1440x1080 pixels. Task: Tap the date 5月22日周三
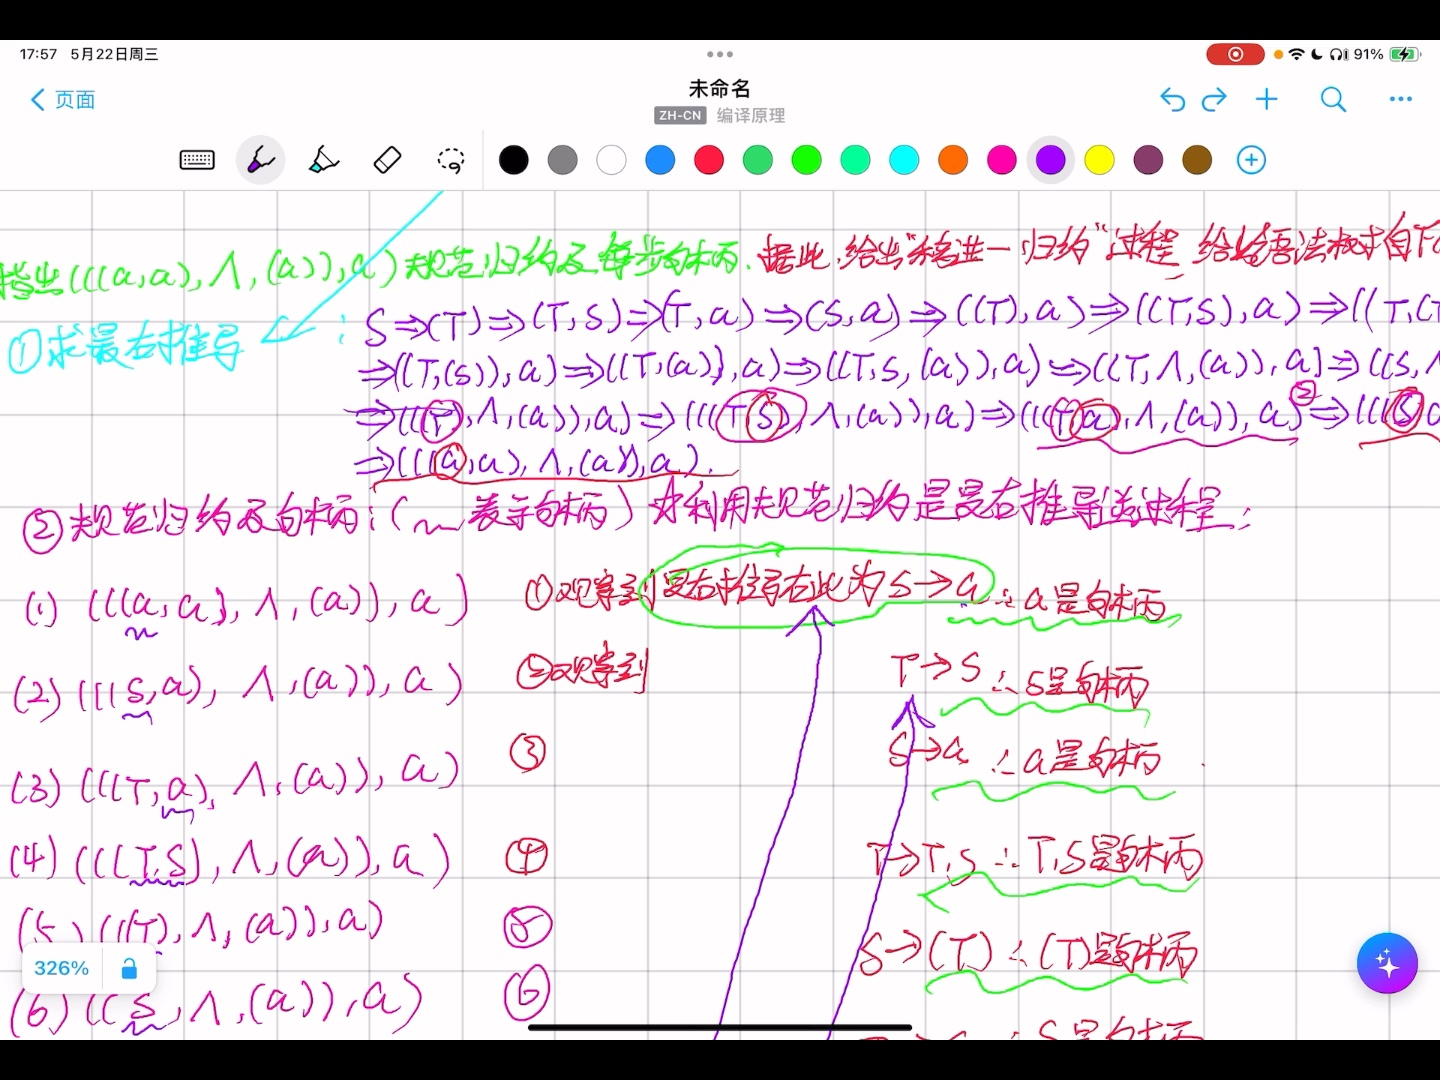(x=114, y=54)
